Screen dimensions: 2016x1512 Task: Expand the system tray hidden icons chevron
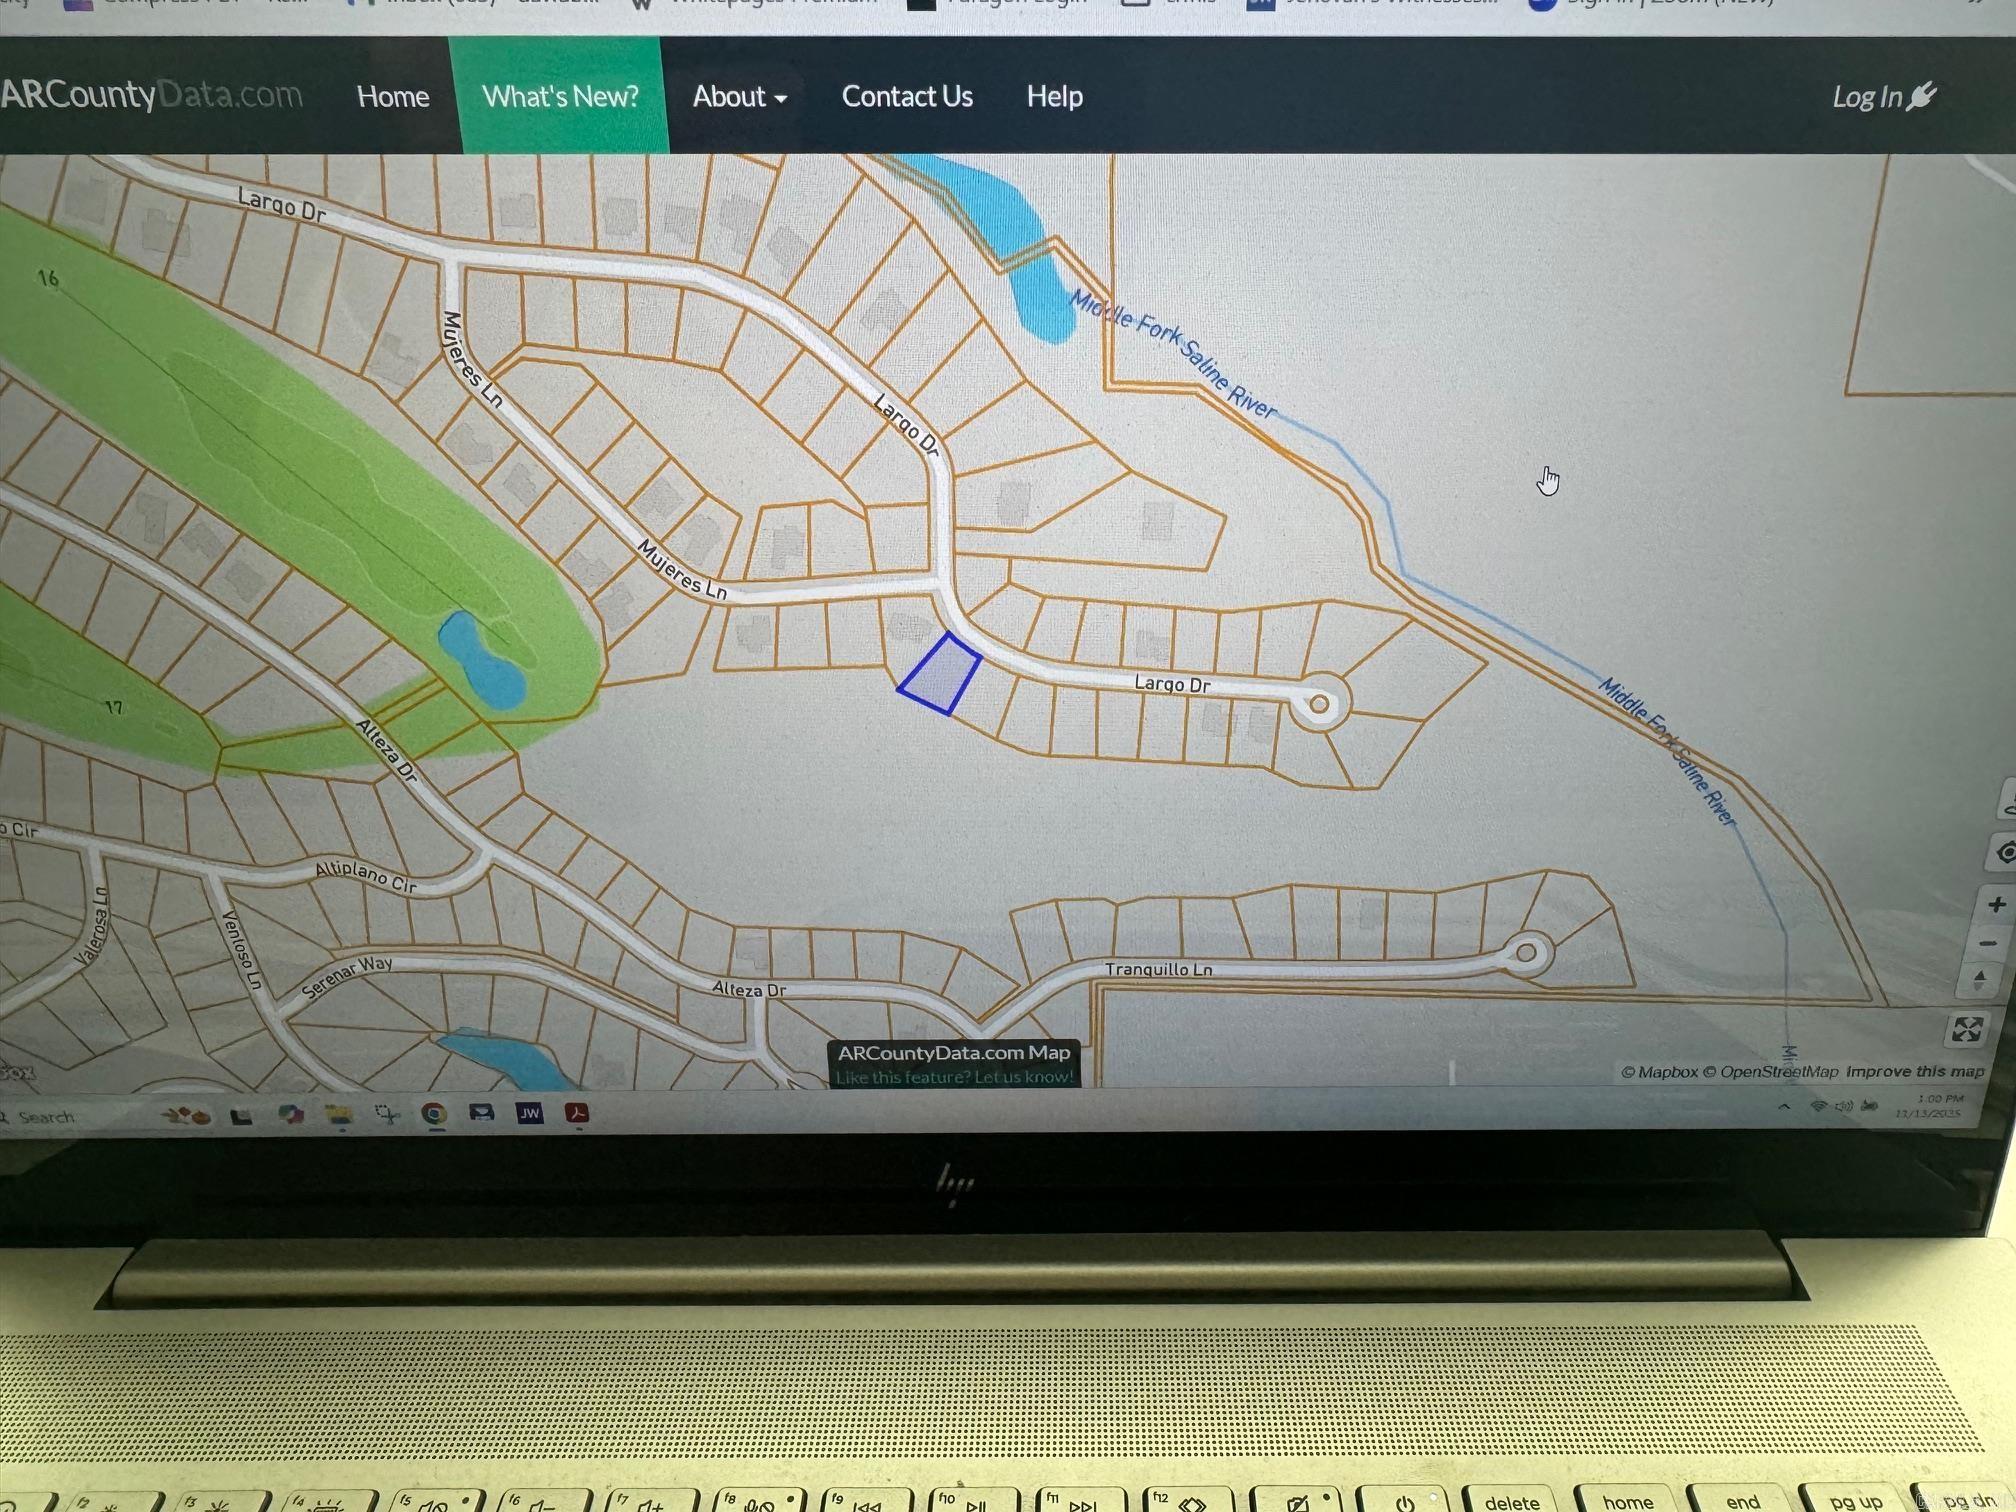click(x=1784, y=1106)
